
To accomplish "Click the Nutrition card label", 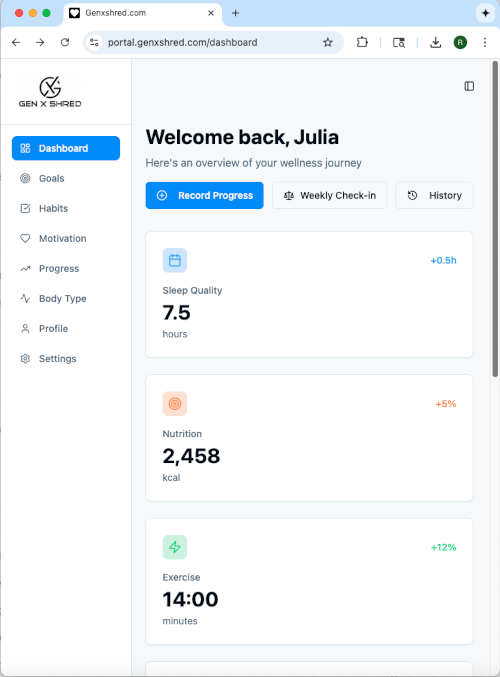I will pos(182,433).
